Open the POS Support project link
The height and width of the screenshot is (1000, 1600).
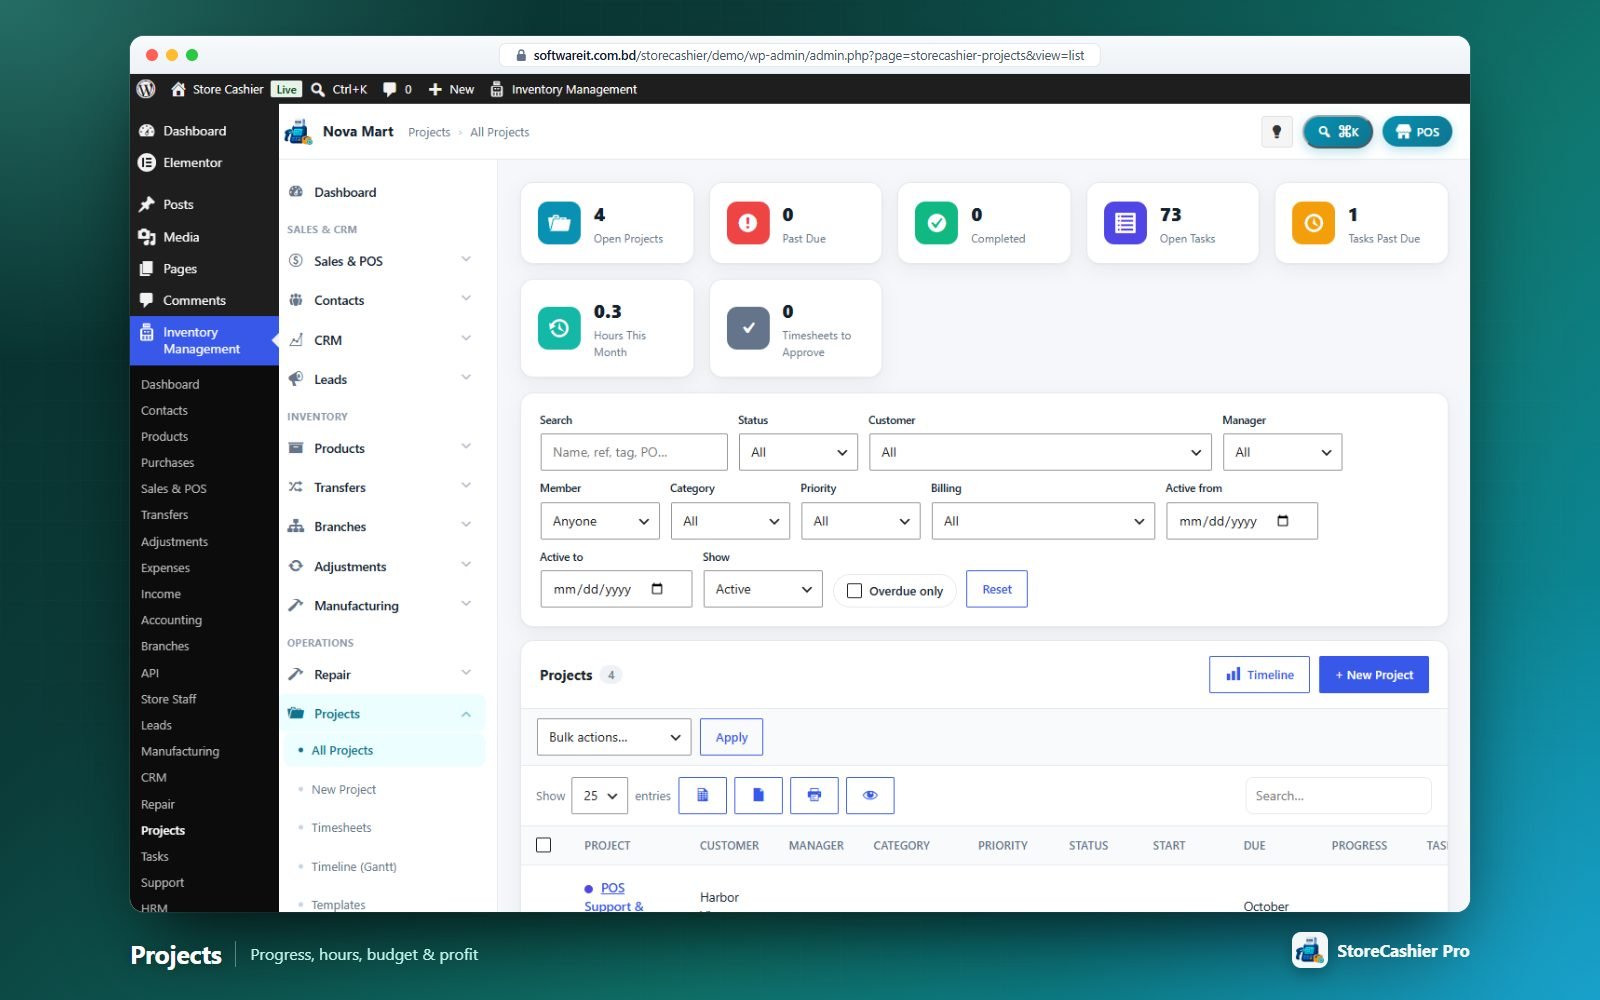pos(614,897)
